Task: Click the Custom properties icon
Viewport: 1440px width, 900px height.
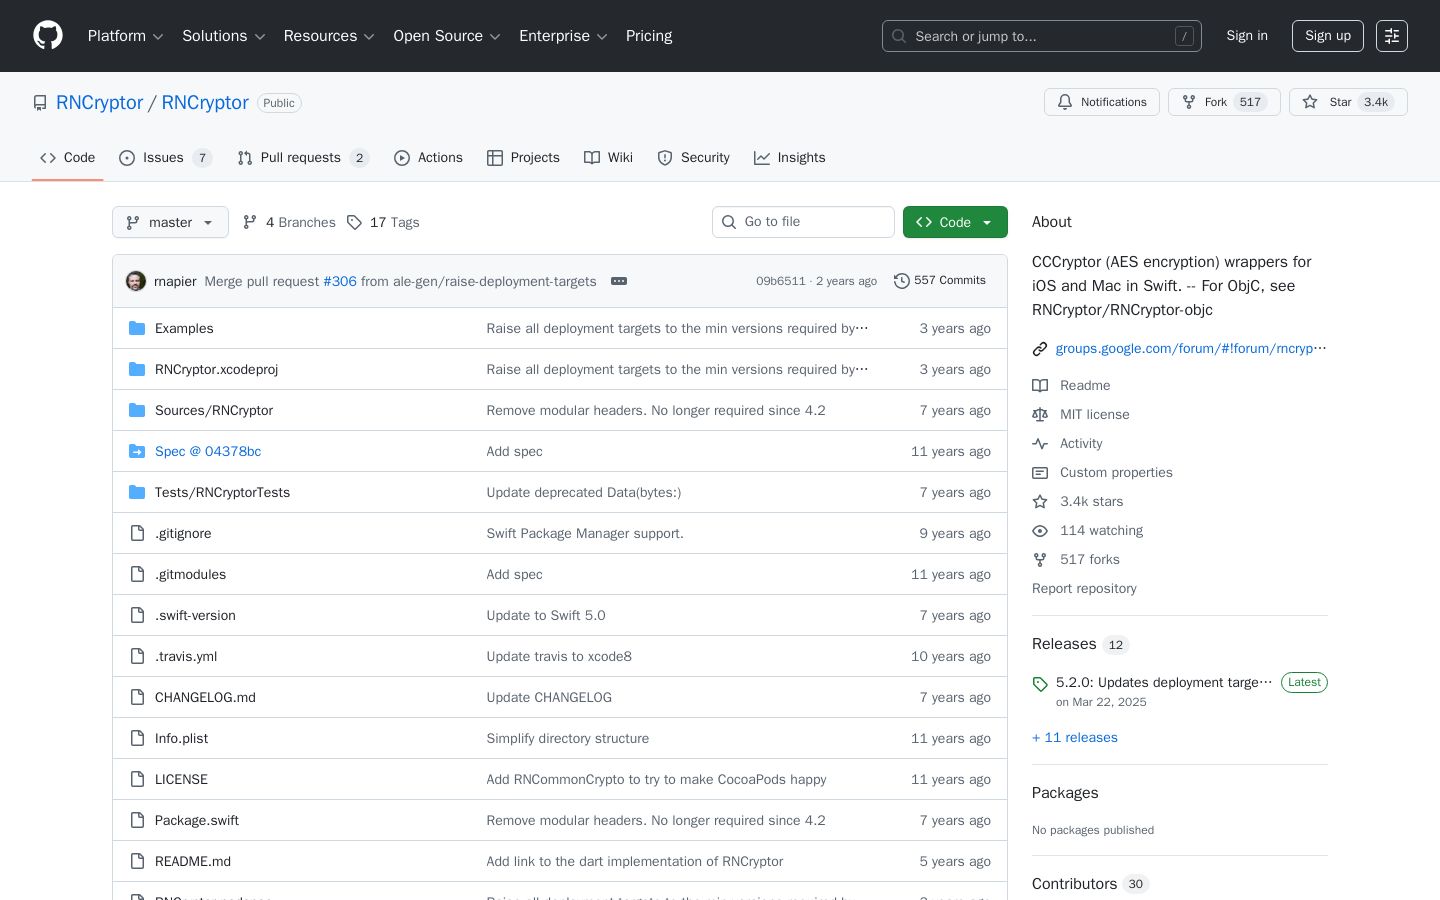Action: (x=1040, y=473)
